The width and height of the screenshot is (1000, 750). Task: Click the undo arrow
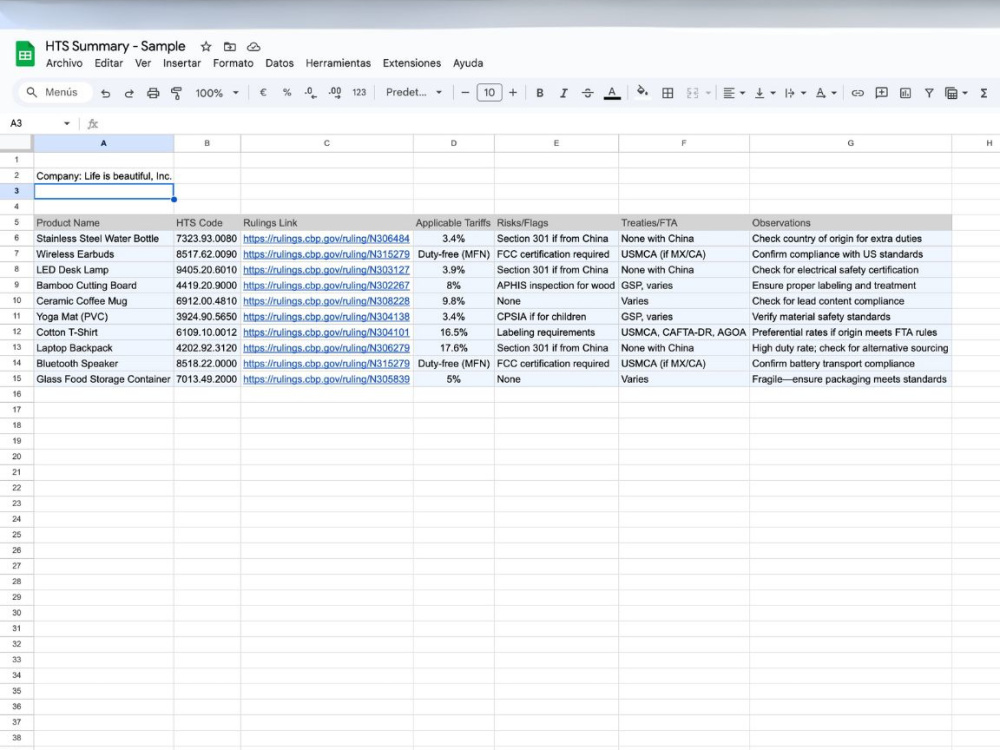point(105,93)
